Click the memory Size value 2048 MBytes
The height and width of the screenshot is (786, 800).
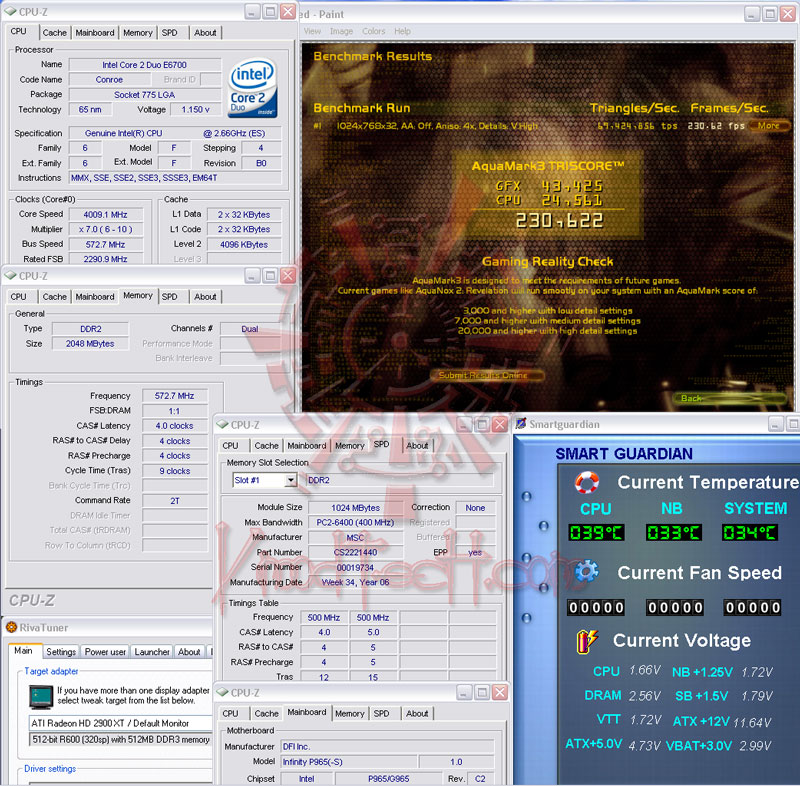[x=90, y=344]
